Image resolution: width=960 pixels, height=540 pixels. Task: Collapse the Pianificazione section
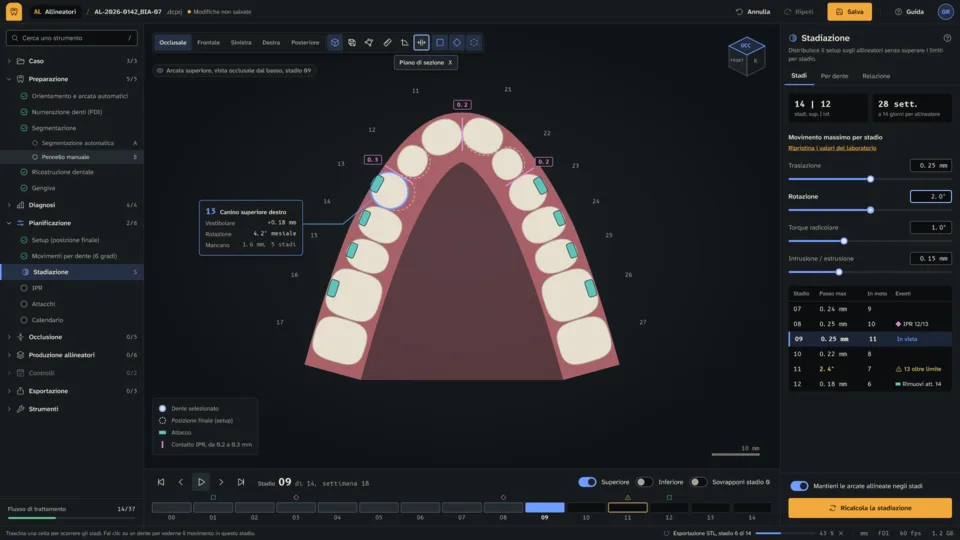tap(9, 223)
